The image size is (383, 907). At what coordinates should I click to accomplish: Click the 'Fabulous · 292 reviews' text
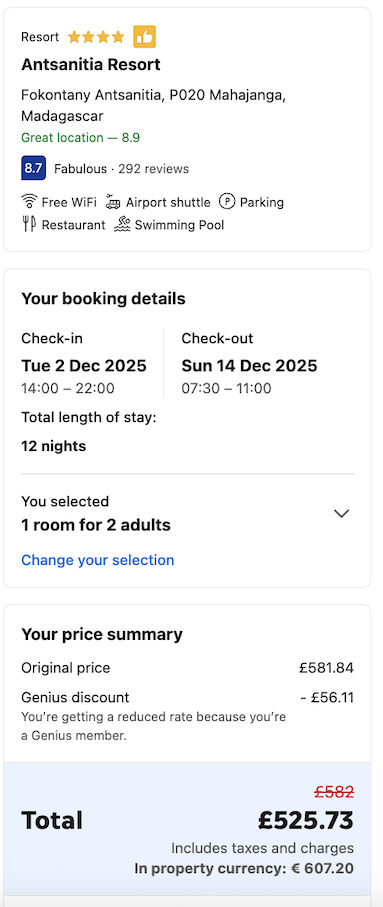coord(121,169)
